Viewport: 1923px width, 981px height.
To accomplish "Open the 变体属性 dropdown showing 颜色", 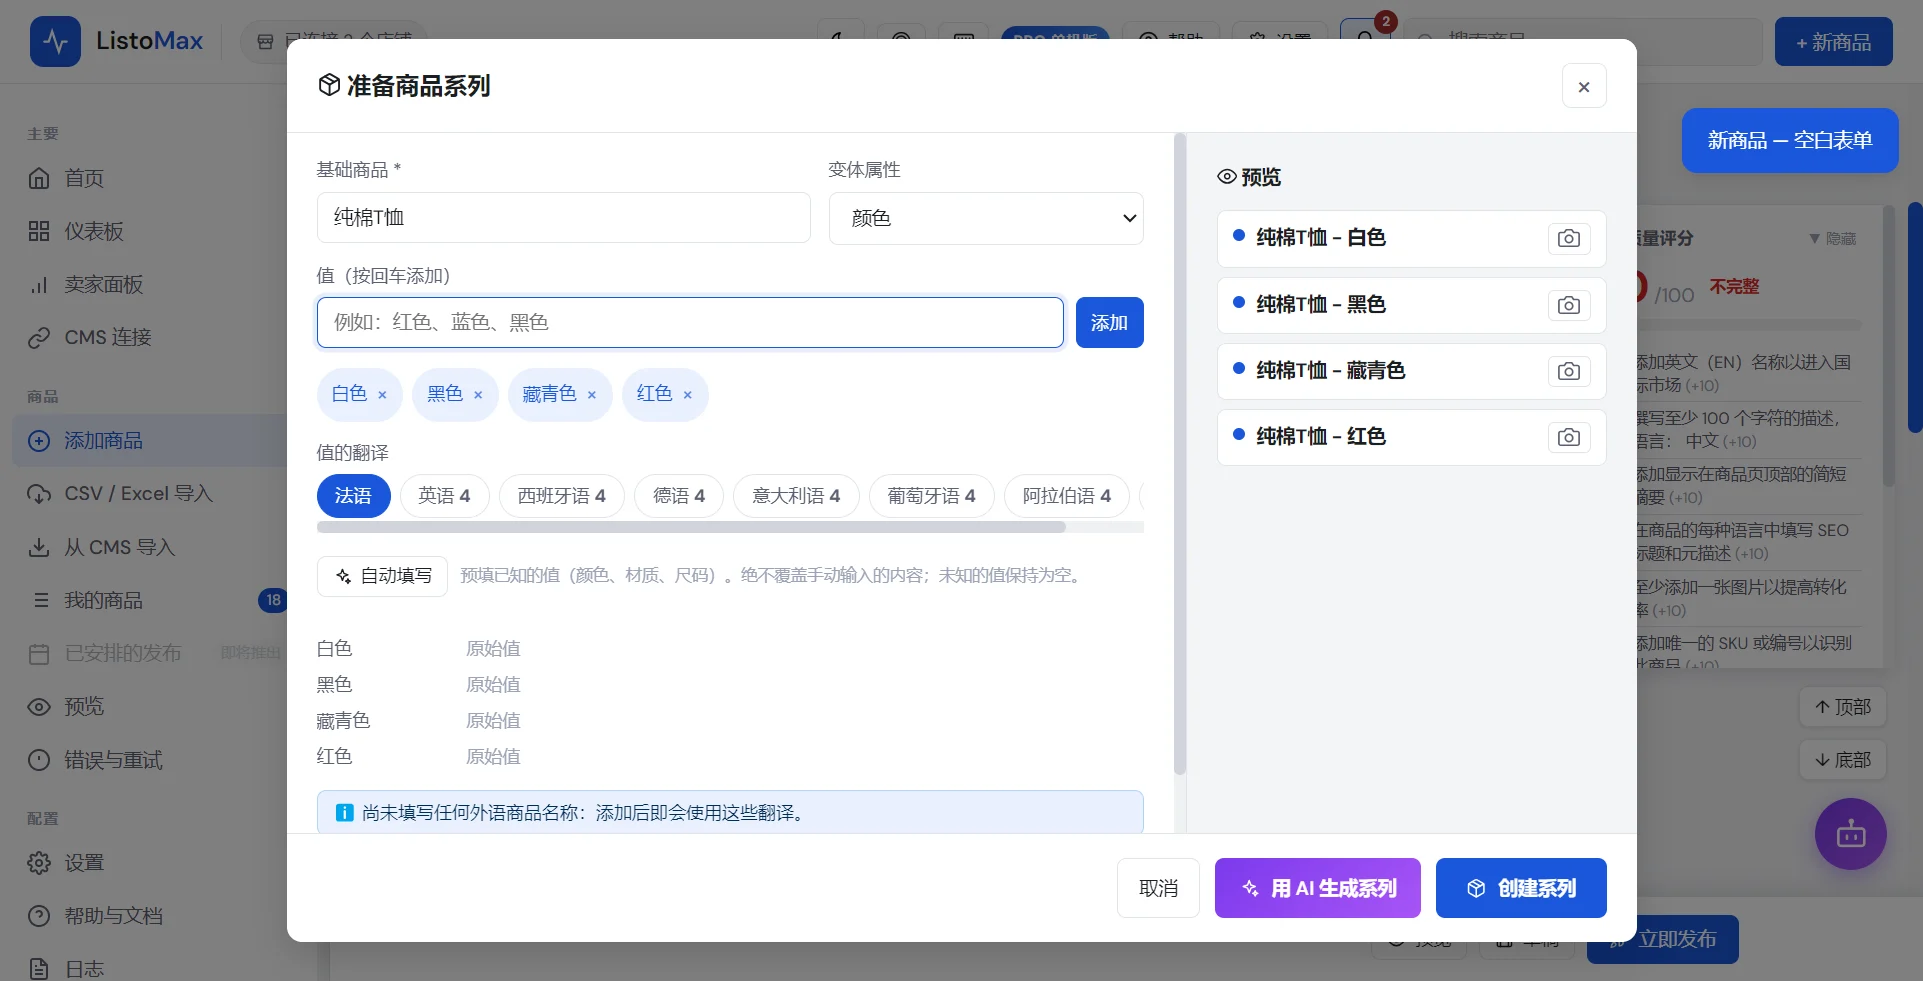I will tap(986, 218).
